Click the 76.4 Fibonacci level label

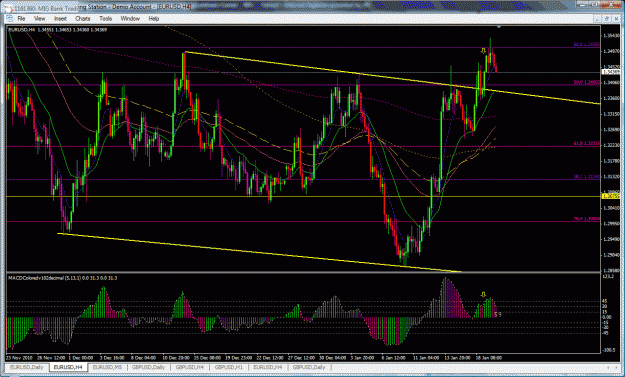587,219
